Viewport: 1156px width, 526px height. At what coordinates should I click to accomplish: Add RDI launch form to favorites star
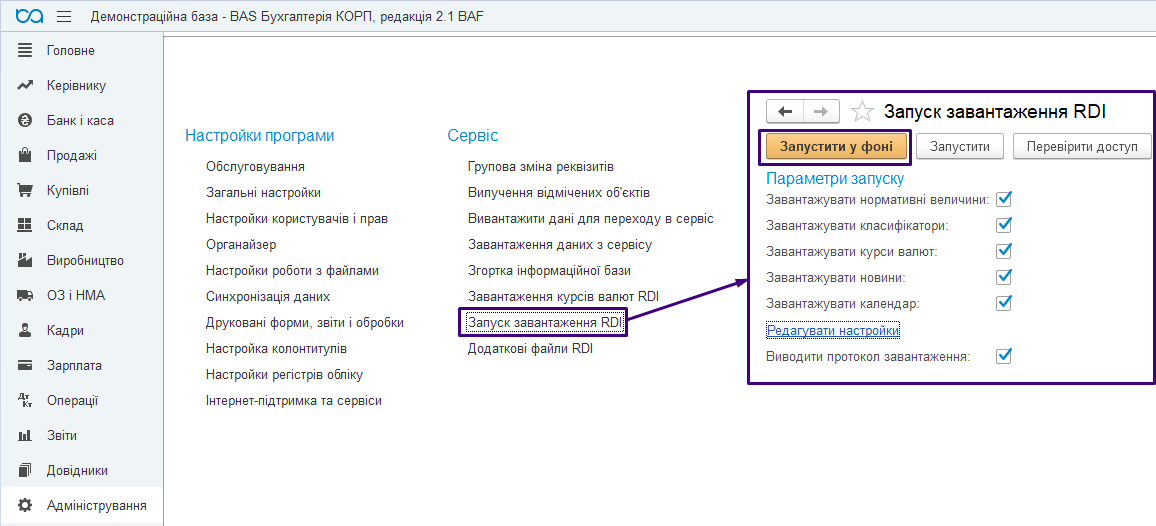tap(861, 111)
